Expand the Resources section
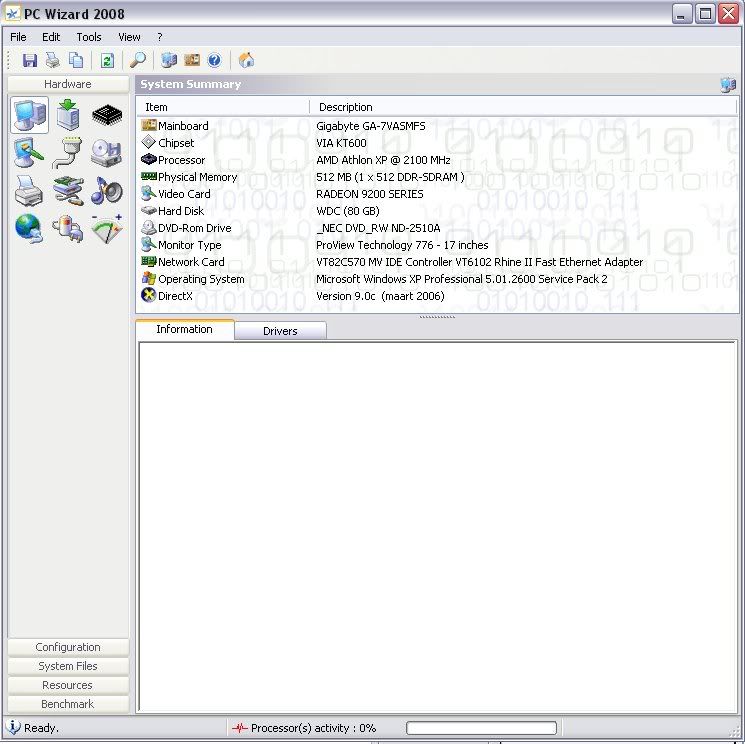The height and width of the screenshot is (744, 745). coord(68,685)
